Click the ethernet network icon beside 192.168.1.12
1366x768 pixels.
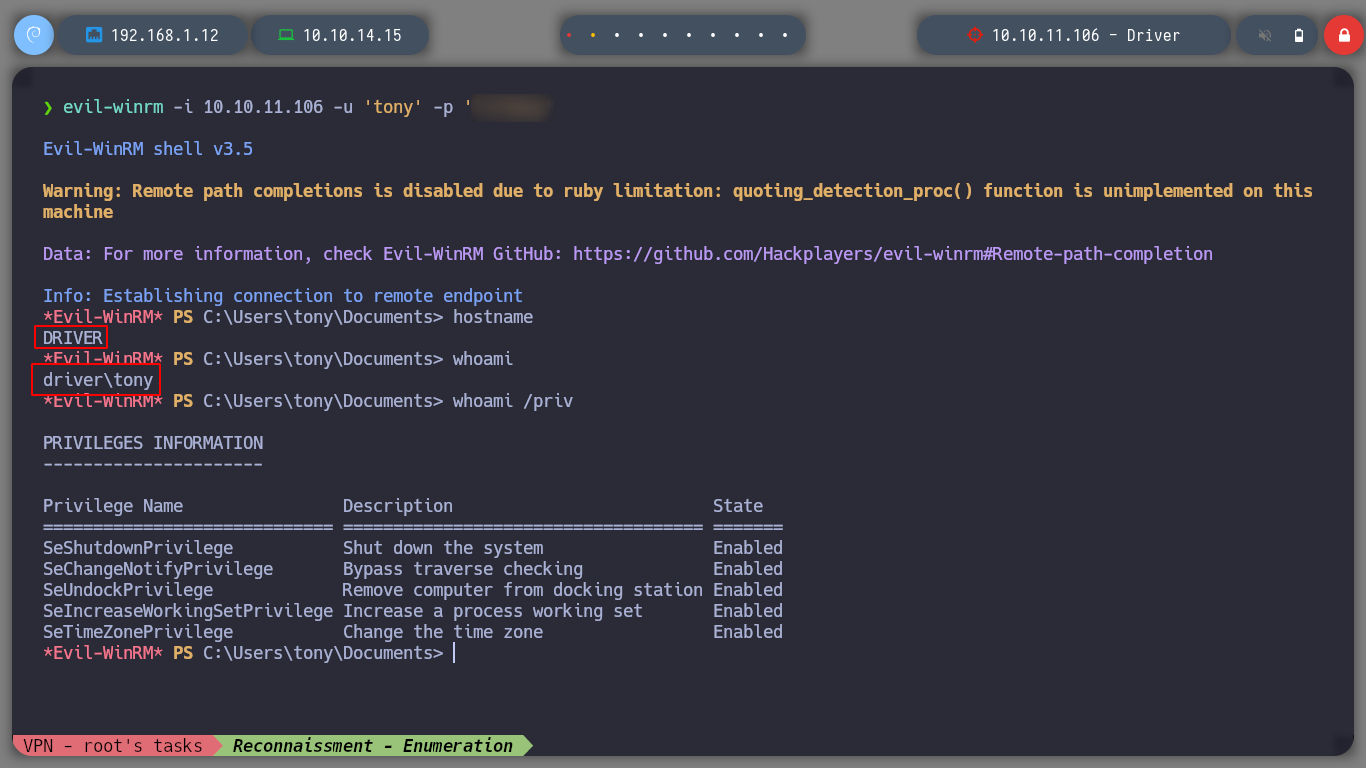95,35
